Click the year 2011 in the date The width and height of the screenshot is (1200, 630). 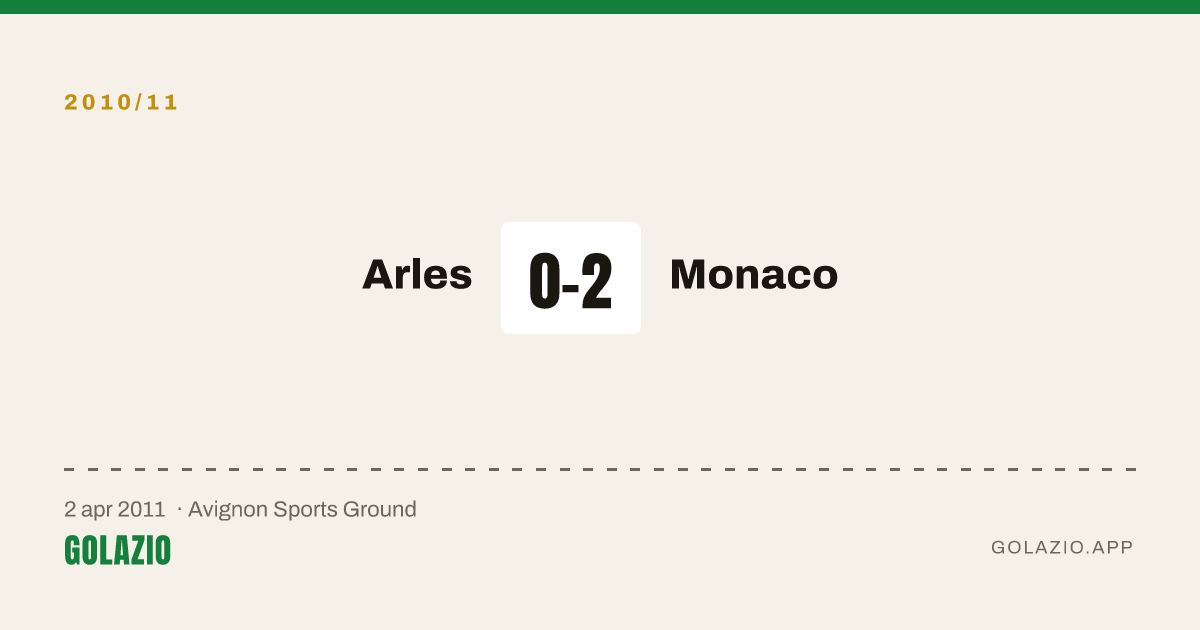coord(141,509)
